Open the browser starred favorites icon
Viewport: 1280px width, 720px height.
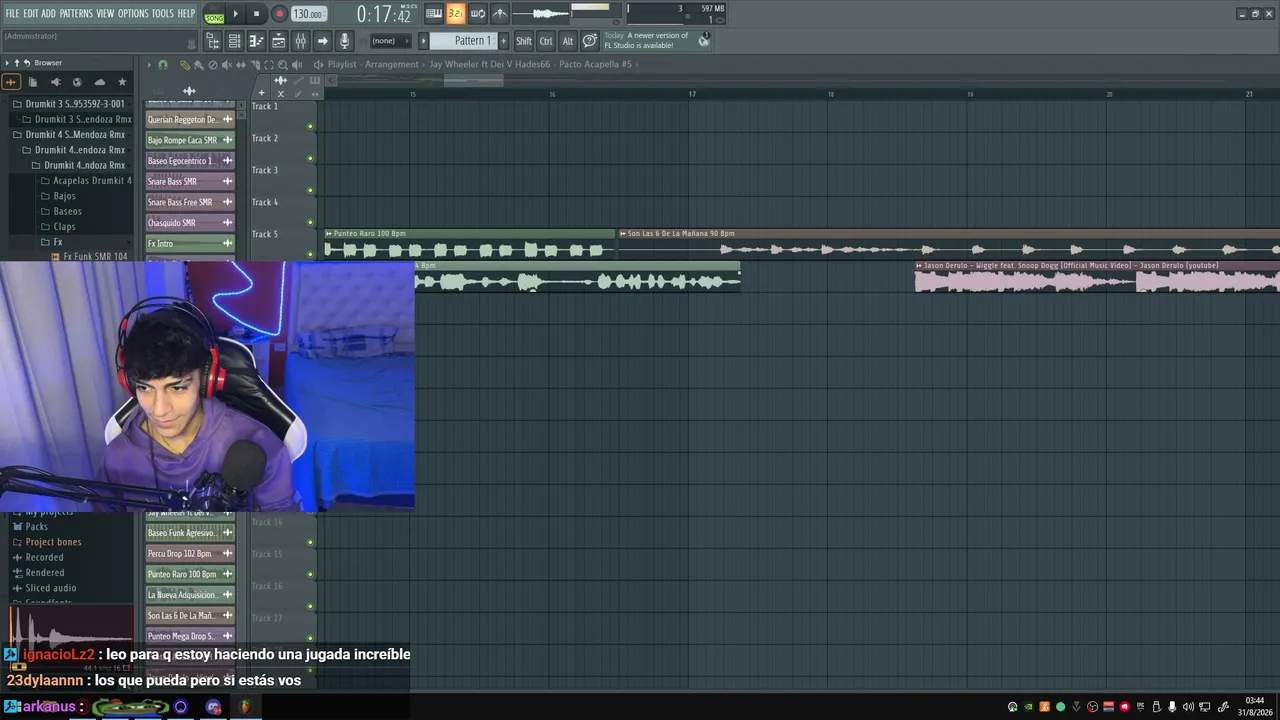coord(122,82)
